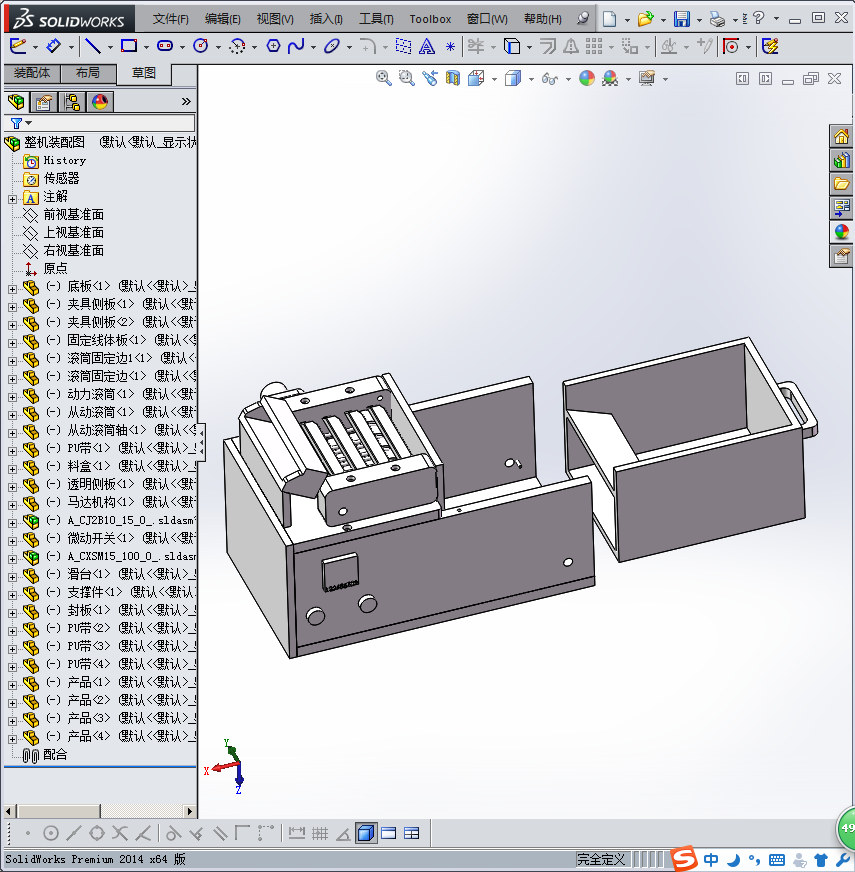Open the DisplayManager tab icon
The height and width of the screenshot is (872, 855).
tap(100, 102)
